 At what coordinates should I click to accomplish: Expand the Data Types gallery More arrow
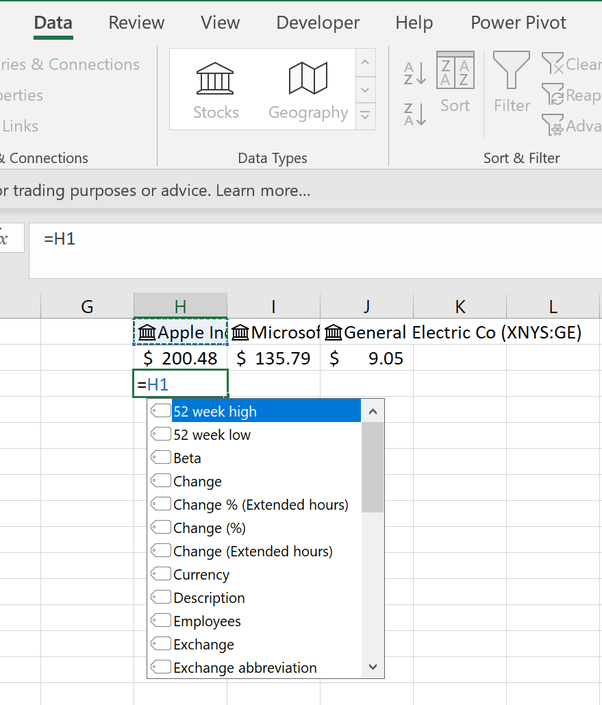point(365,116)
